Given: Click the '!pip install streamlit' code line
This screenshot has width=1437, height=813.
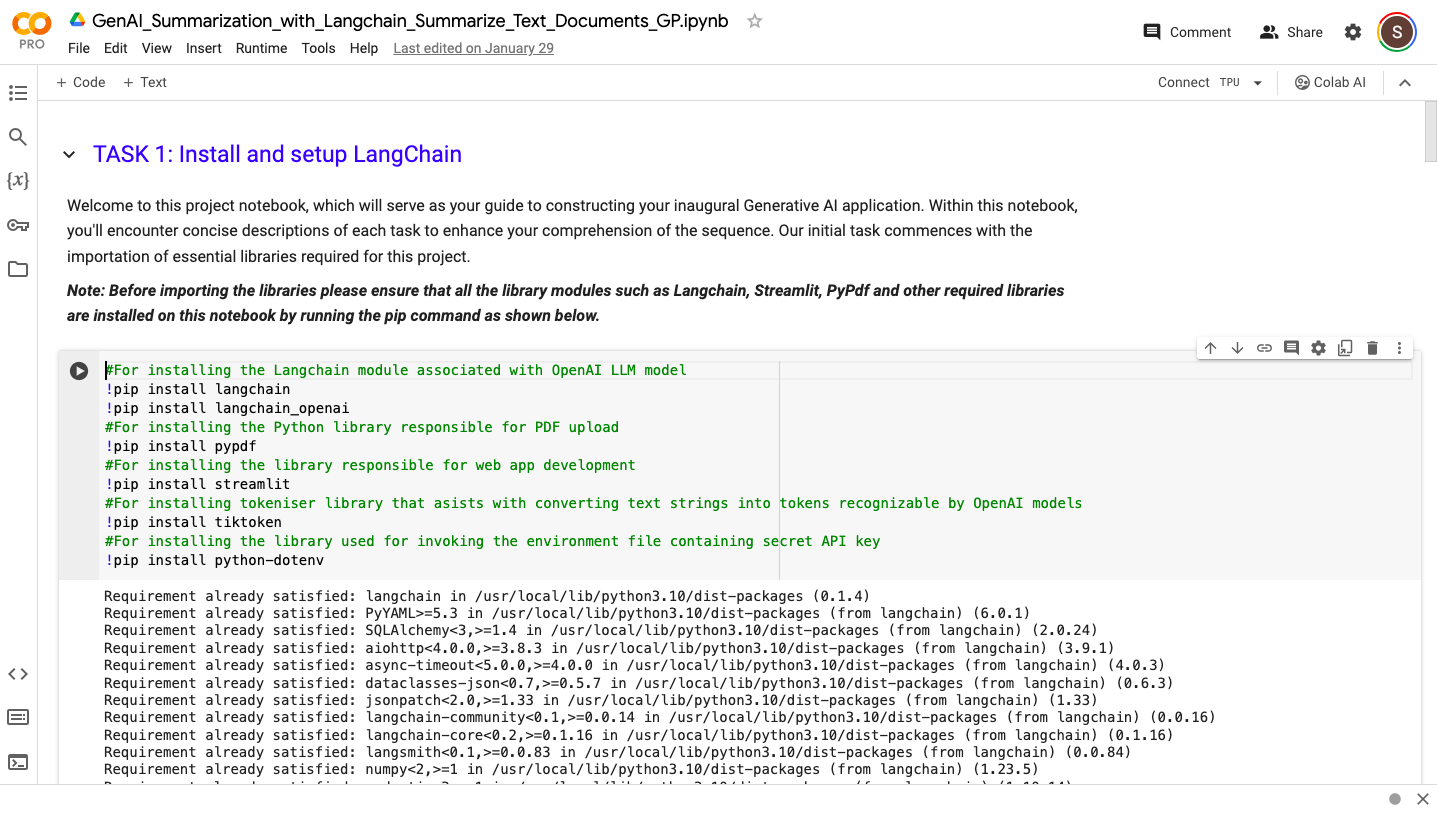Looking at the screenshot, I should click(197, 484).
